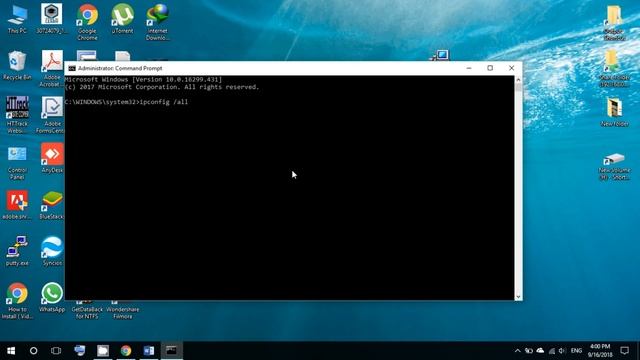Launch the WhatsApp desktop shortcut
Screen dimensions: 640x360
pos(52,298)
